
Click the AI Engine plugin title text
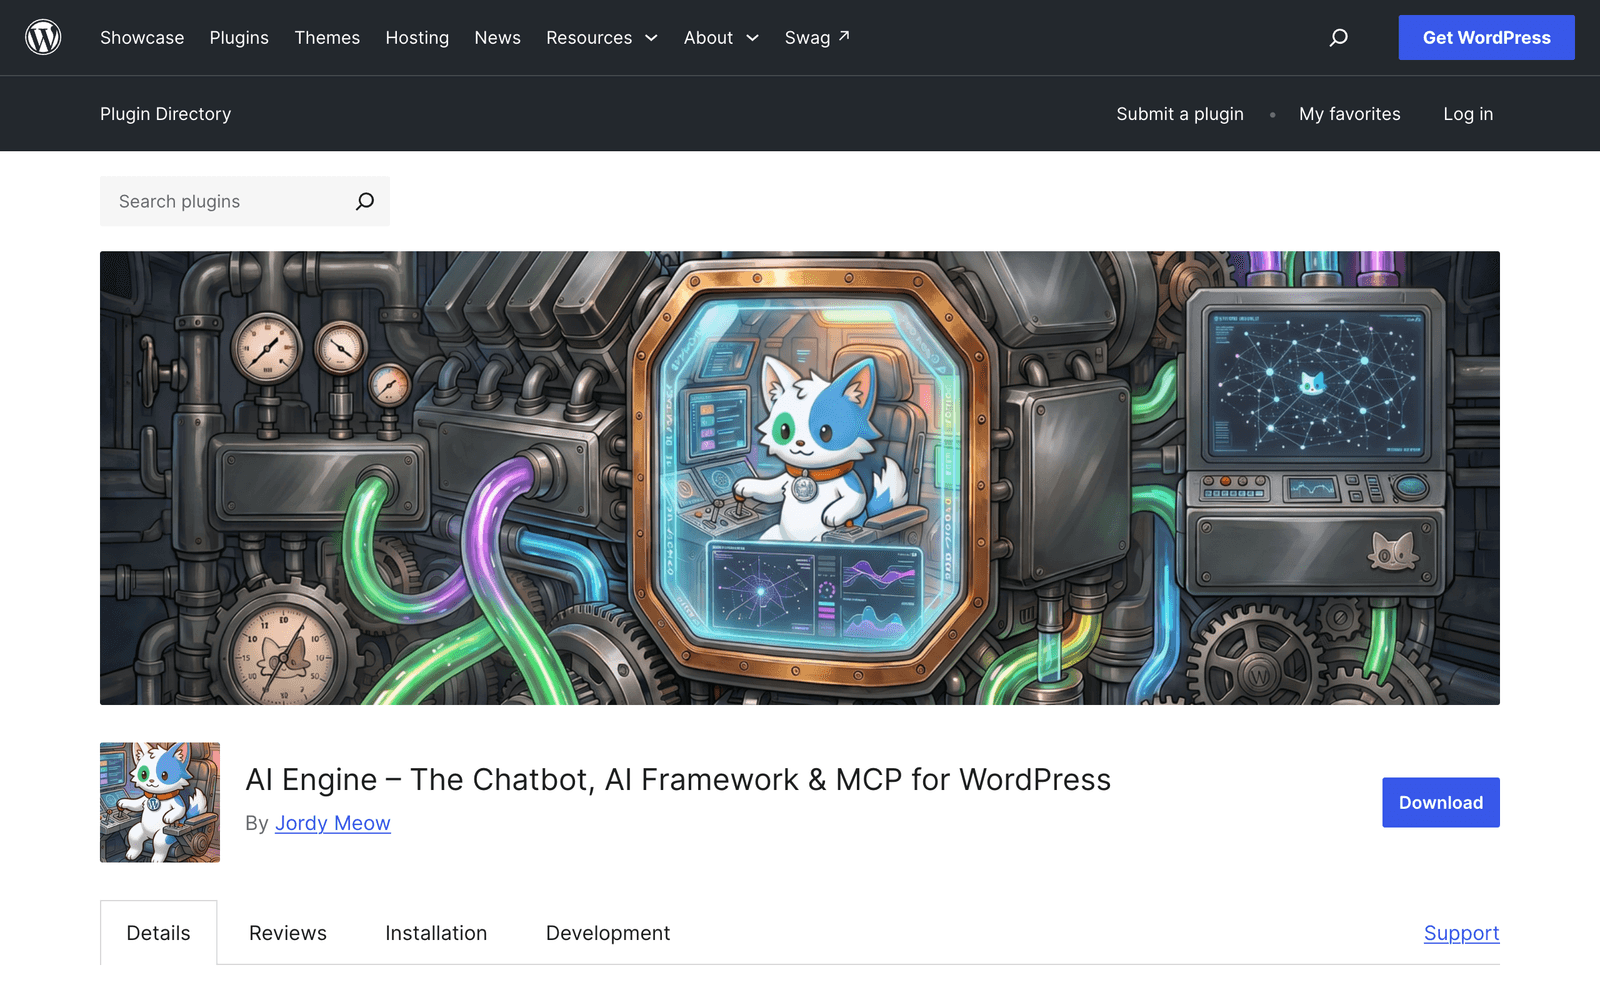pyautogui.click(x=678, y=779)
